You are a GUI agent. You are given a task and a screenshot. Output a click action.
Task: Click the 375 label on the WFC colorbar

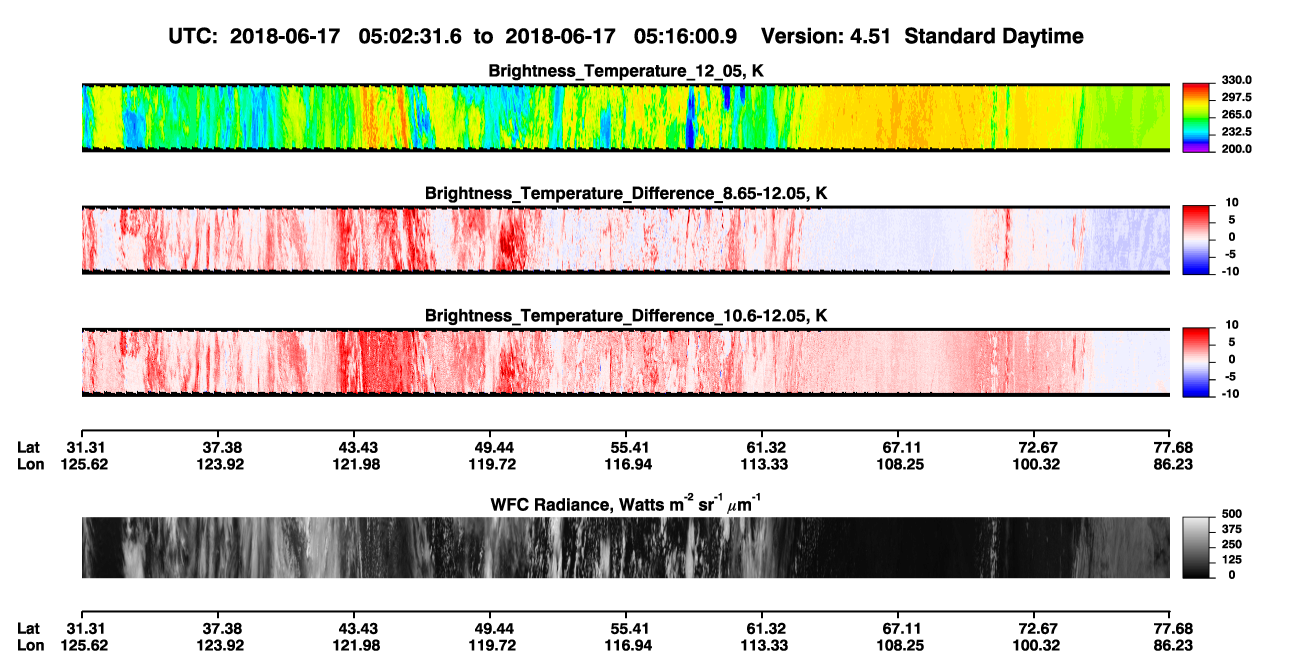tap(1234, 531)
